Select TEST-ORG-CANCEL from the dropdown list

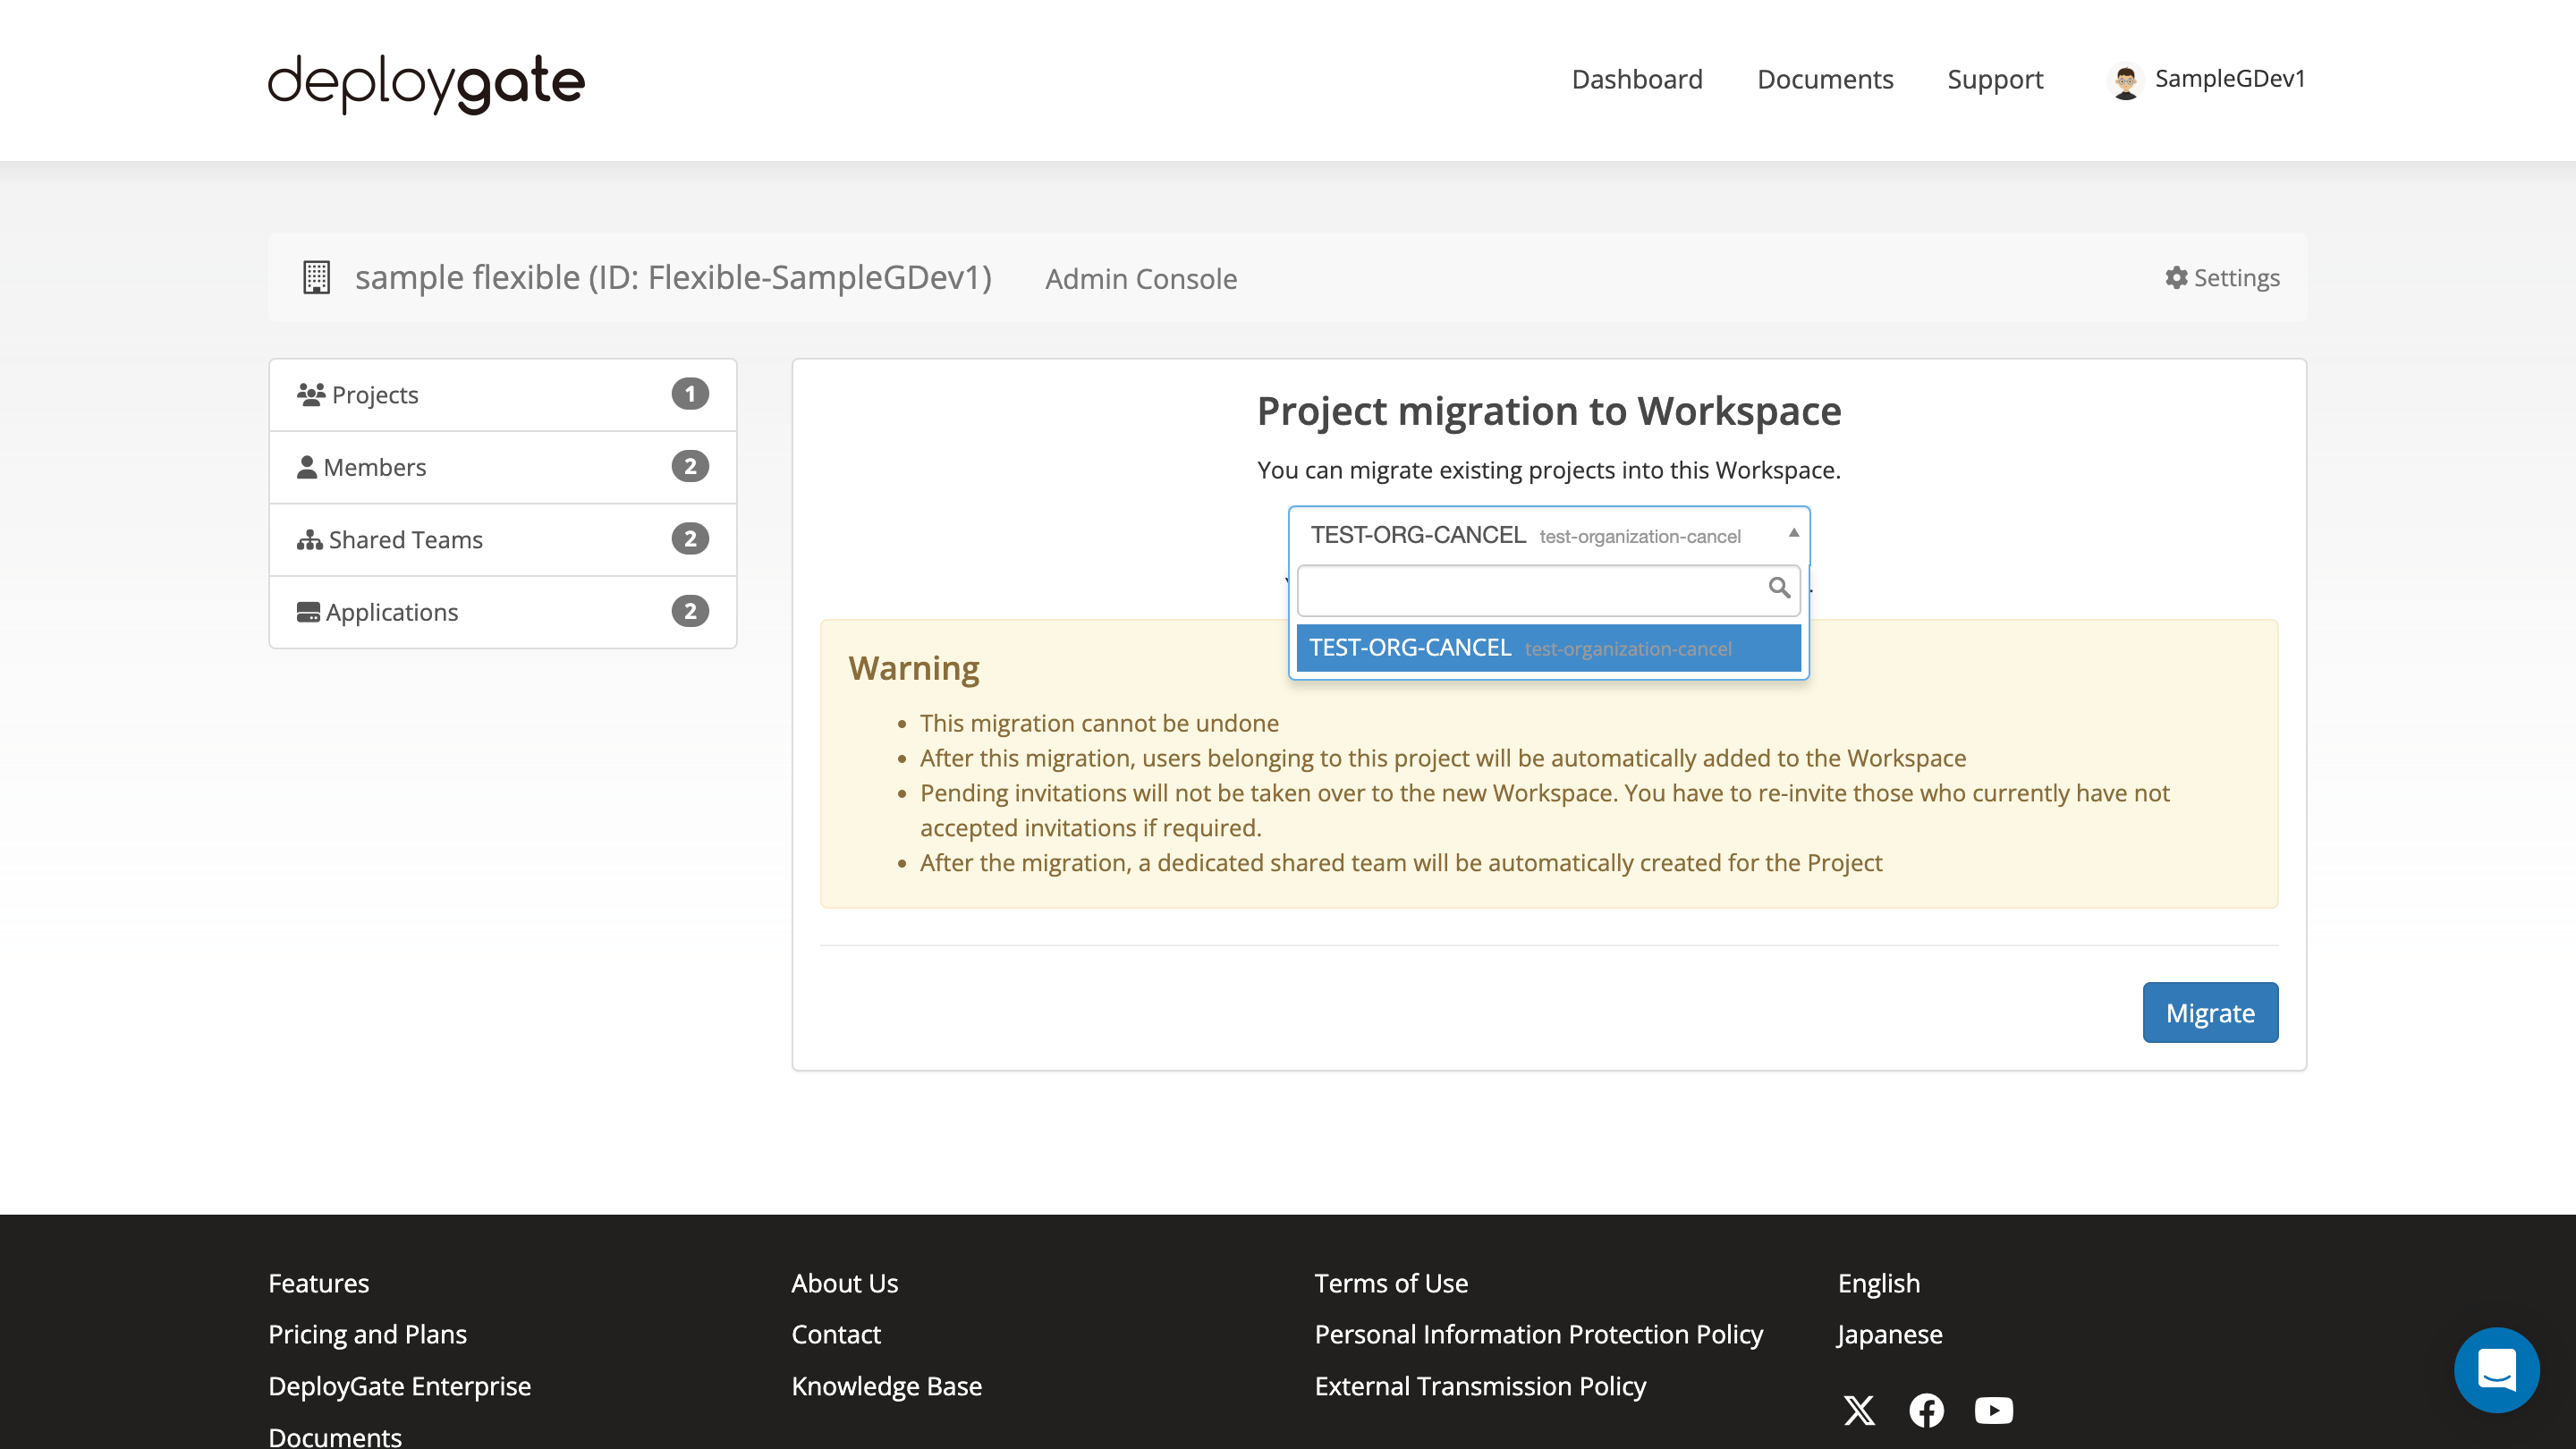coord(1548,648)
